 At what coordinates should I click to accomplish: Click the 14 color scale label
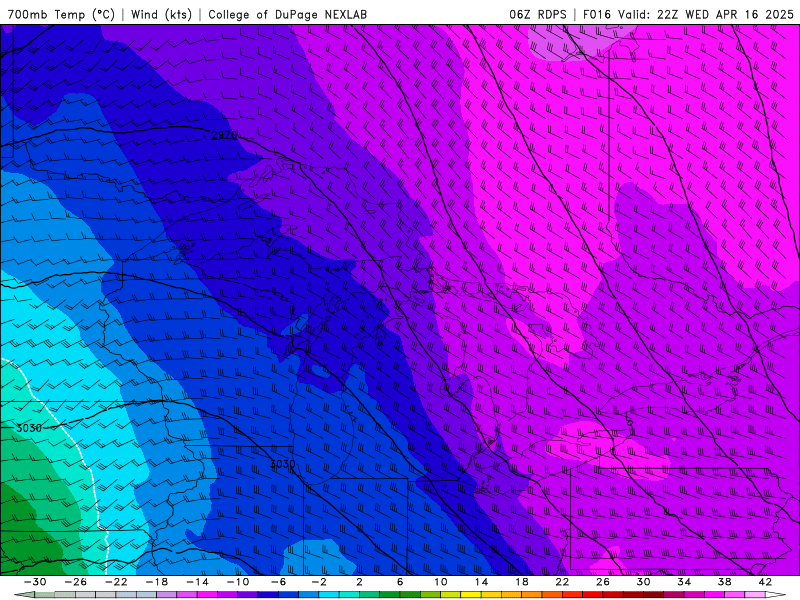tap(481, 582)
